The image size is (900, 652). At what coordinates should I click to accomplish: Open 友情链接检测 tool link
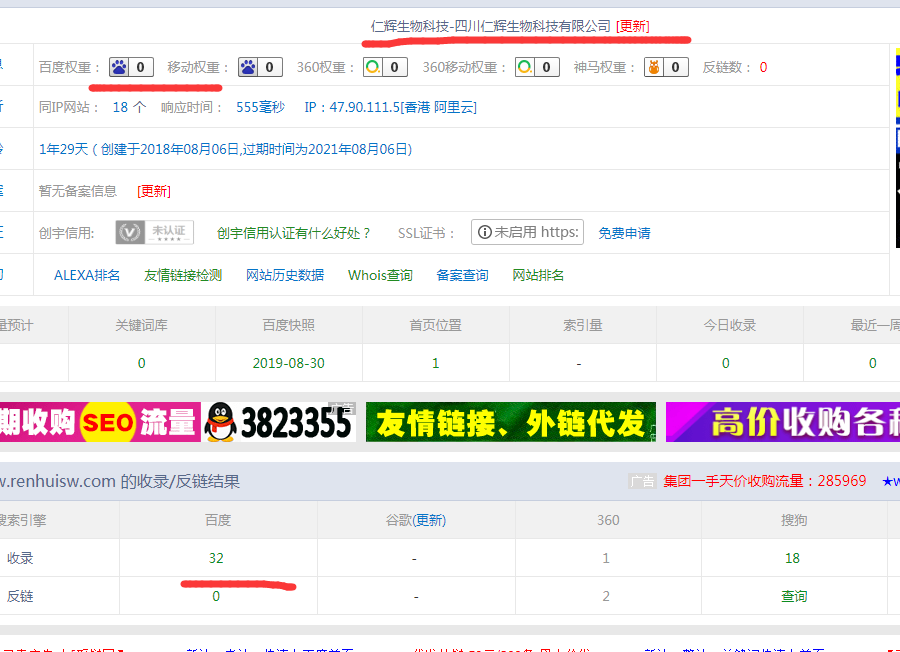tap(183, 275)
